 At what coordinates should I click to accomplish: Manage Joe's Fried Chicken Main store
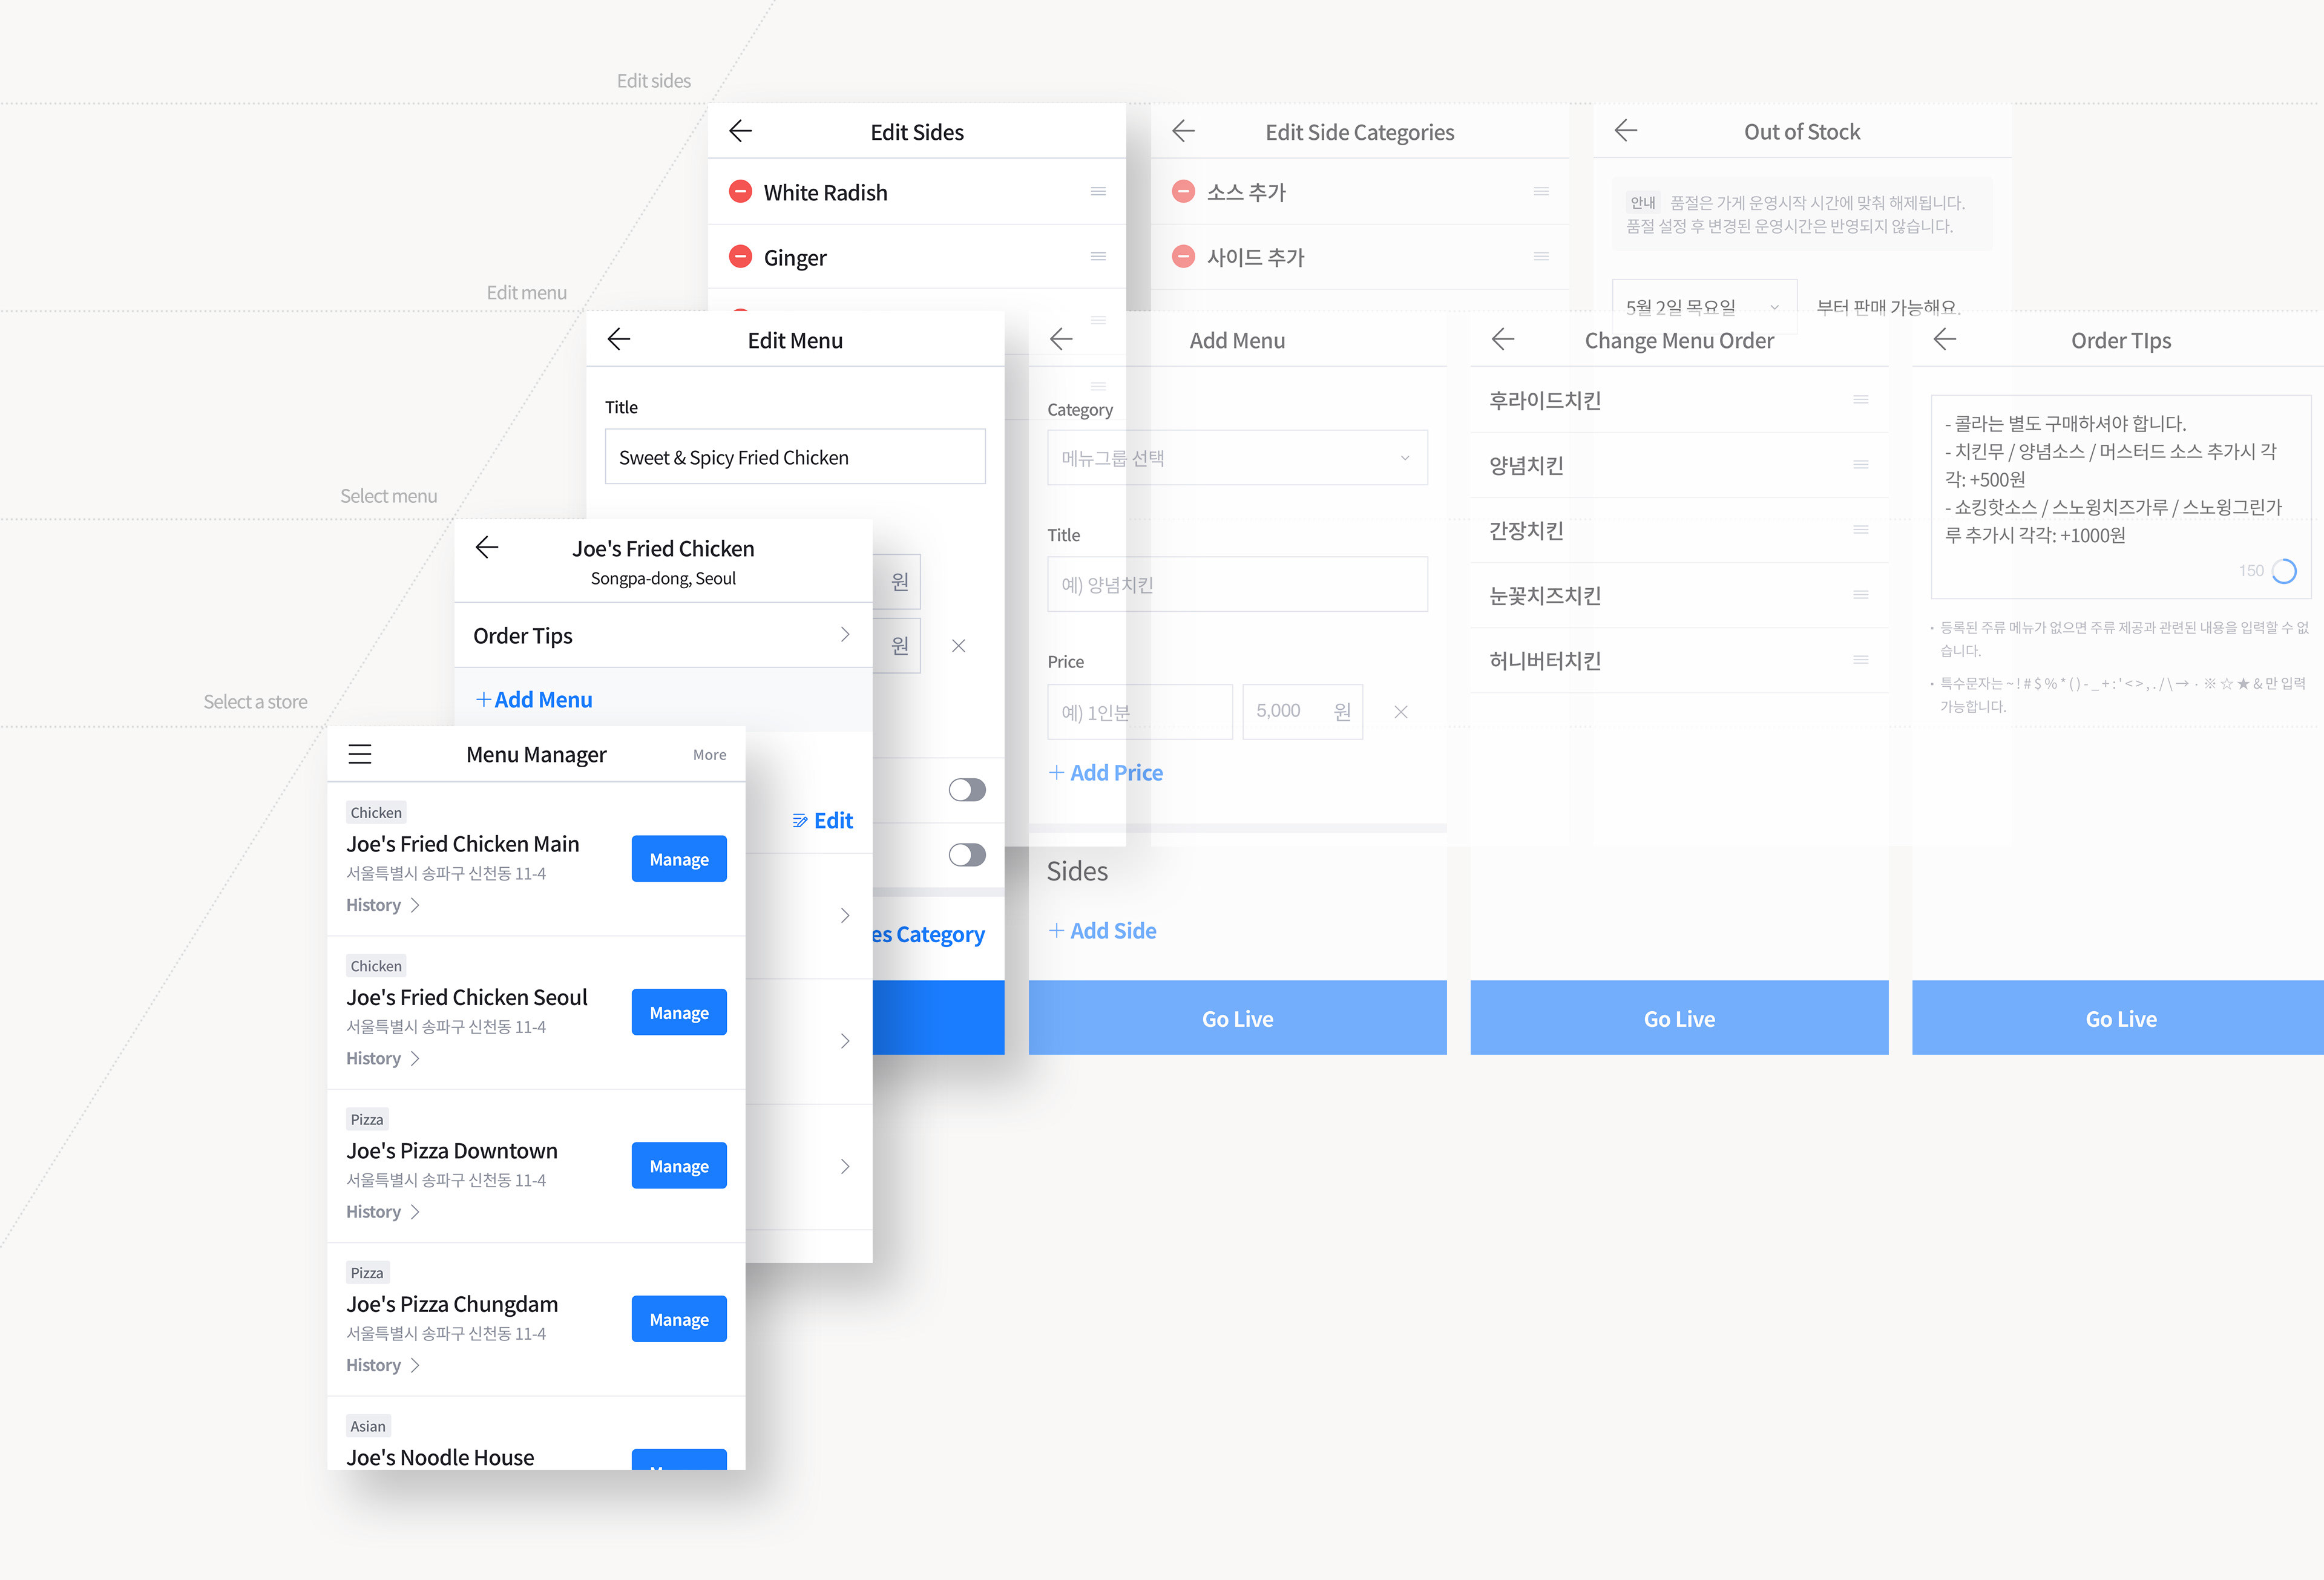[x=679, y=859]
